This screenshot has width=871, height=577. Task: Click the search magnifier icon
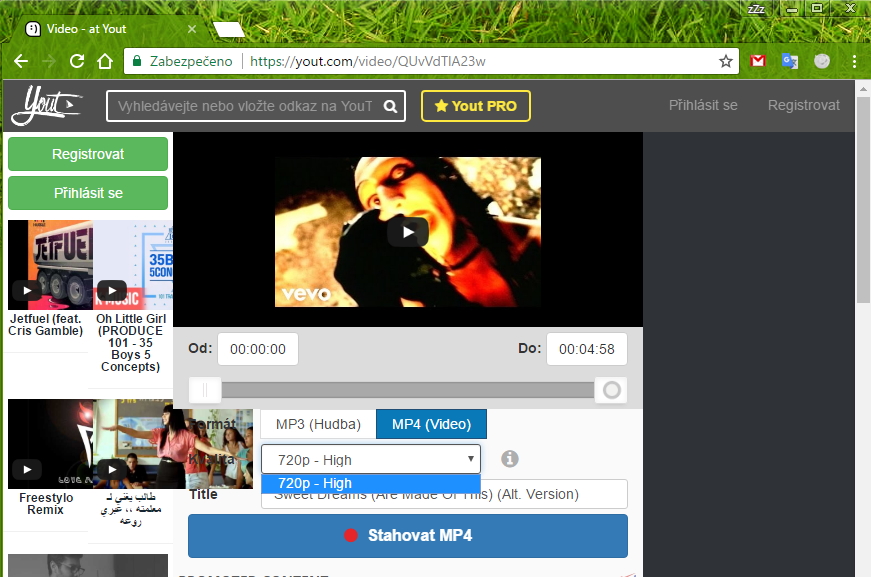point(391,106)
